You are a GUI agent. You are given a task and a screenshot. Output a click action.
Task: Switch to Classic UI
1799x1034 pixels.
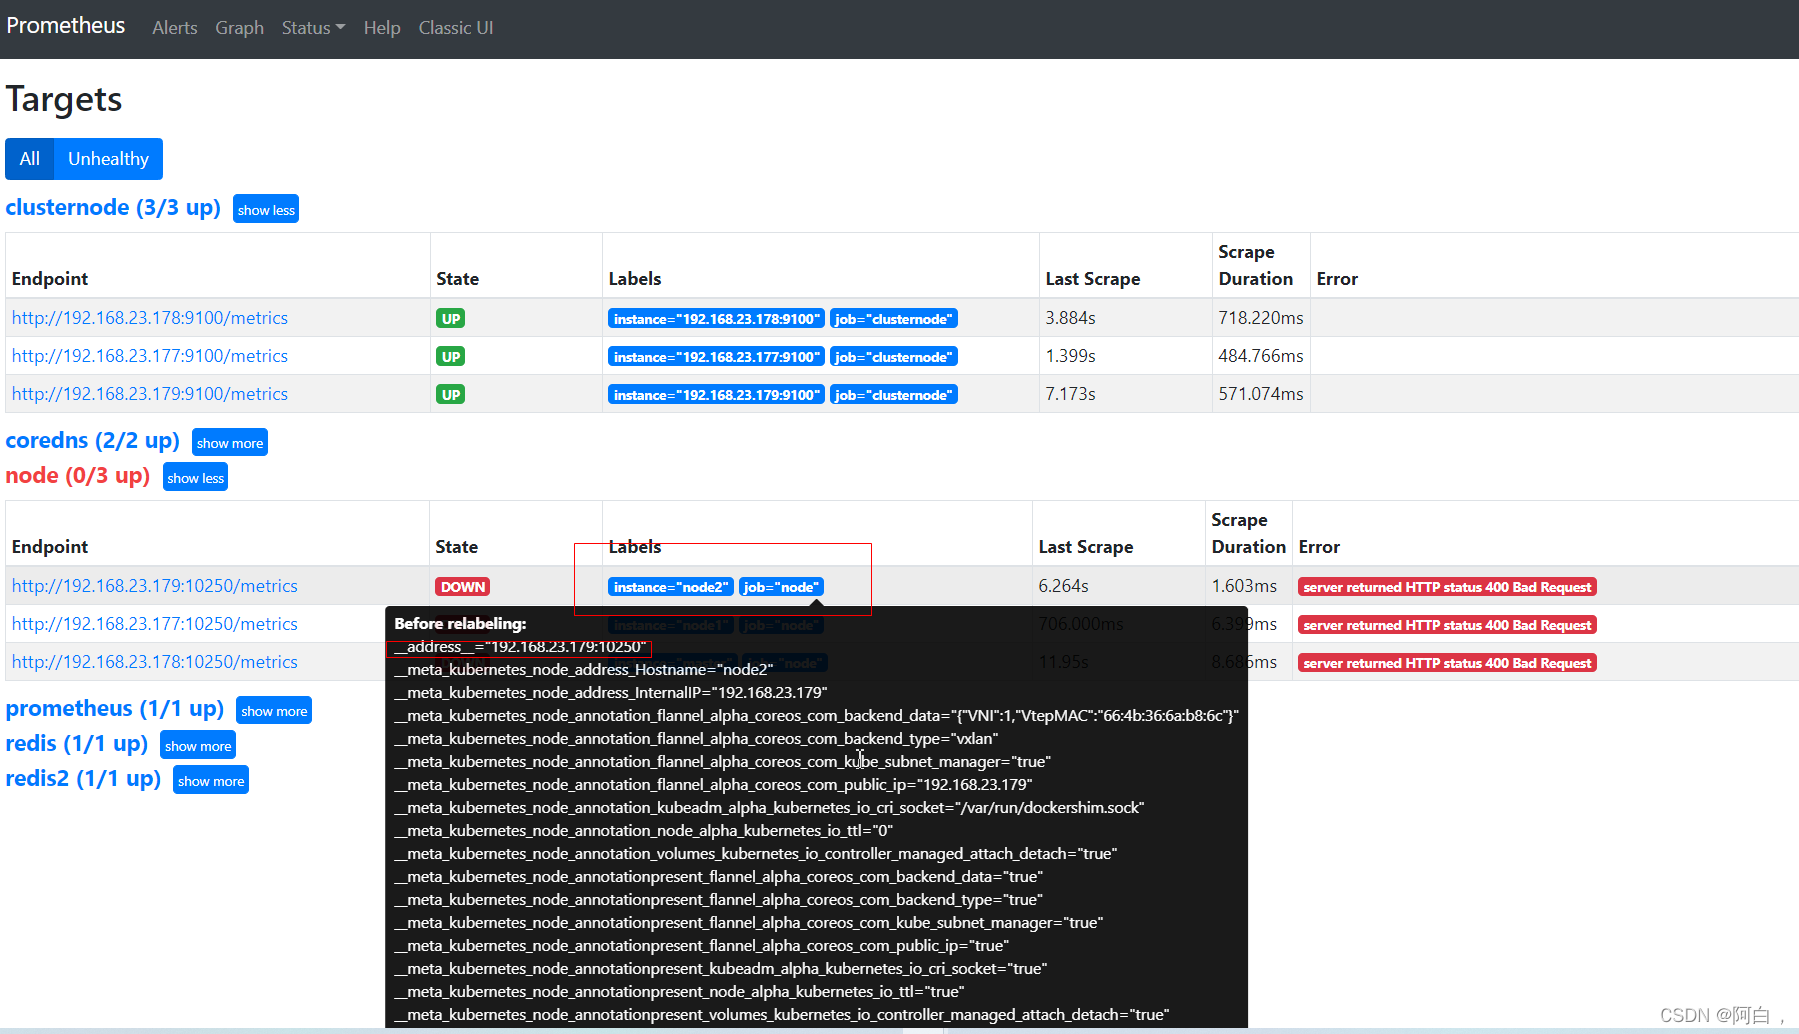[456, 28]
